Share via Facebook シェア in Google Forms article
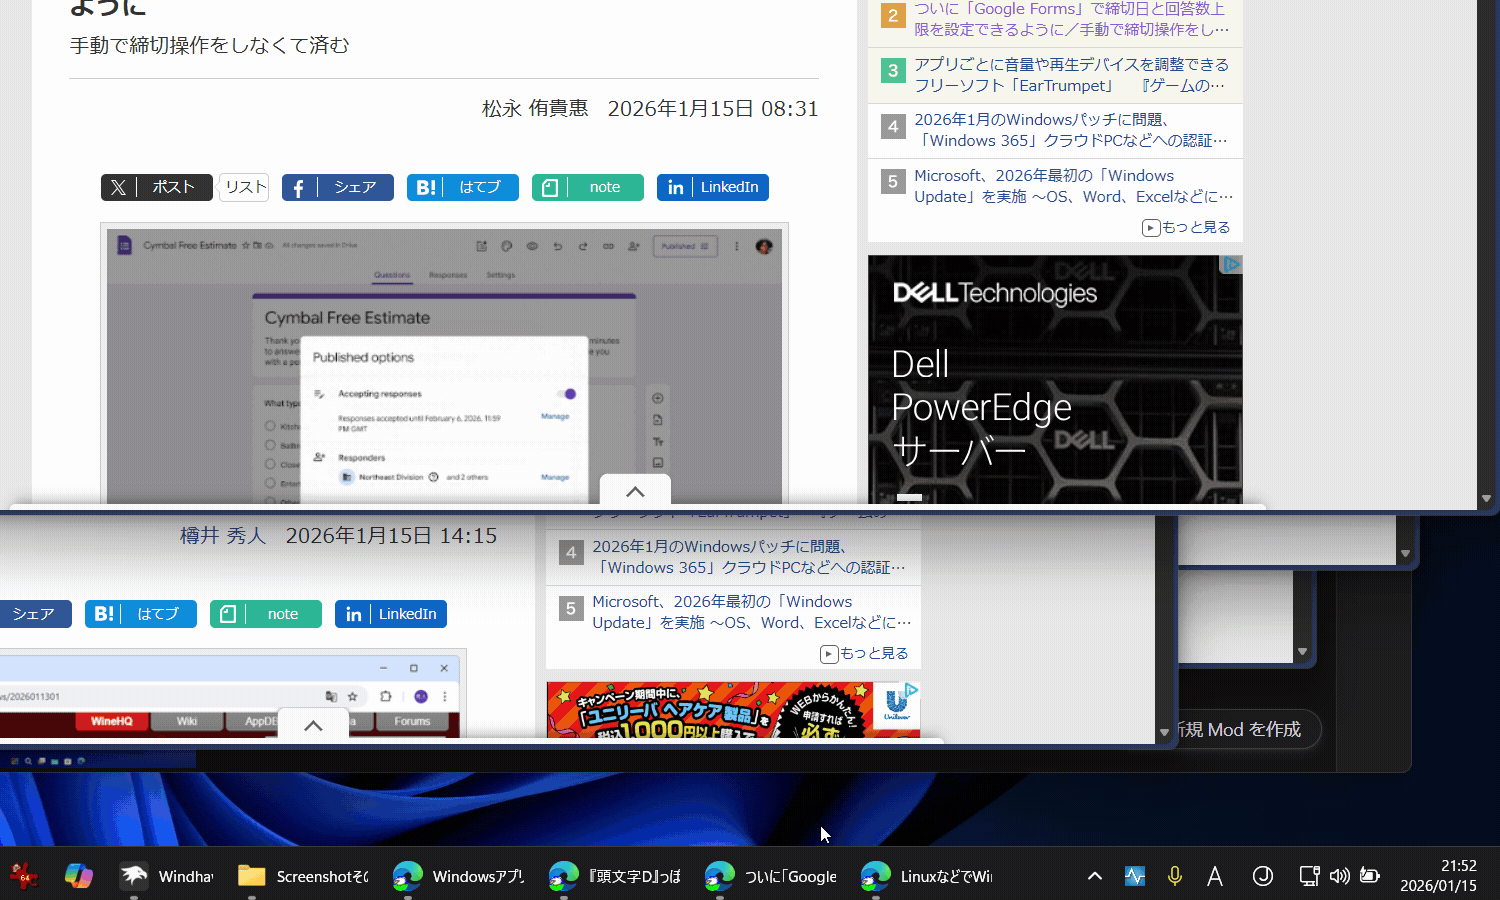1500x900 pixels. (x=338, y=187)
